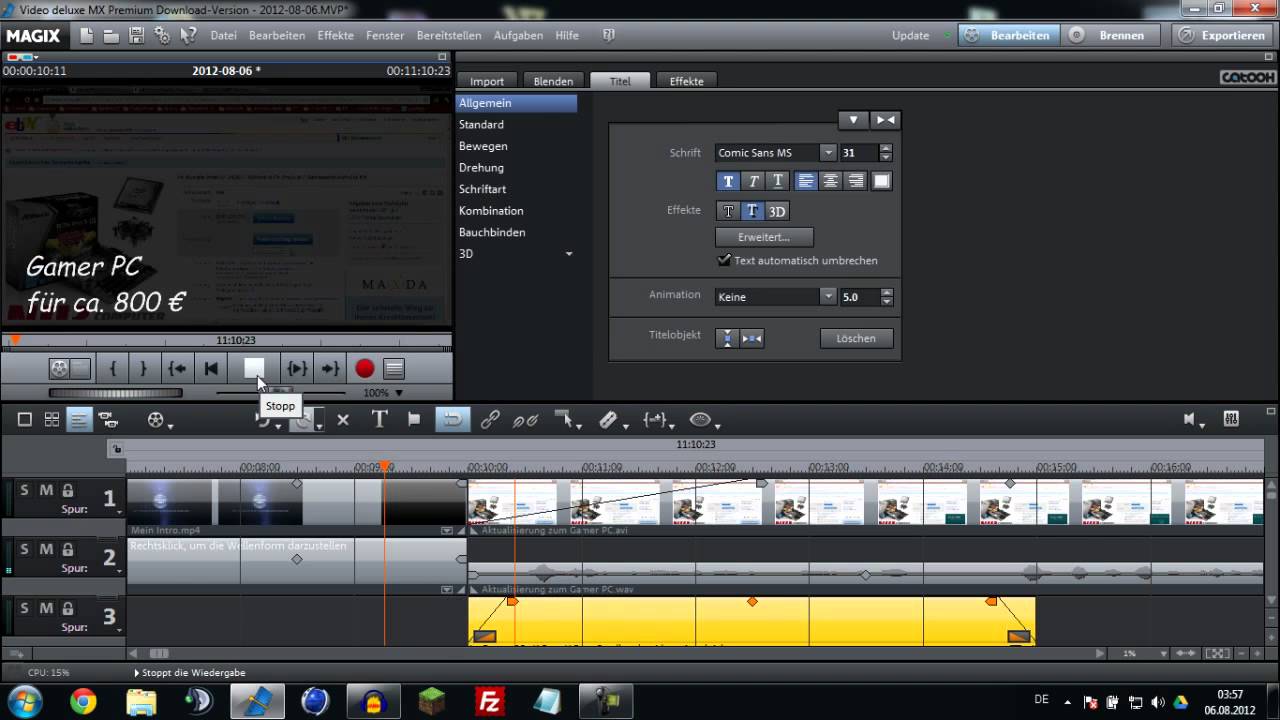The height and width of the screenshot is (720, 1280).
Task: Set in-point with left brace button
Action: pyautogui.click(x=113, y=369)
